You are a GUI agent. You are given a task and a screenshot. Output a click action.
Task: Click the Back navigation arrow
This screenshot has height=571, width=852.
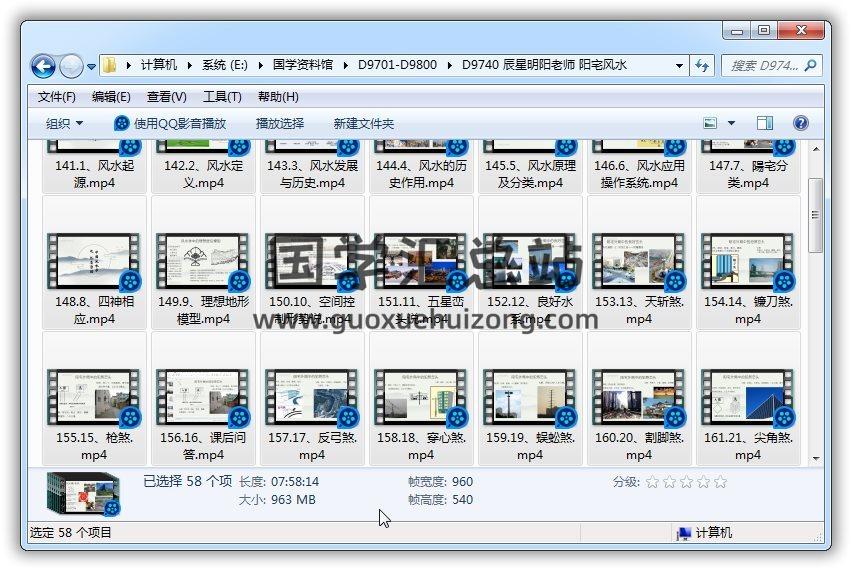pyautogui.click(x=43, y=66)
